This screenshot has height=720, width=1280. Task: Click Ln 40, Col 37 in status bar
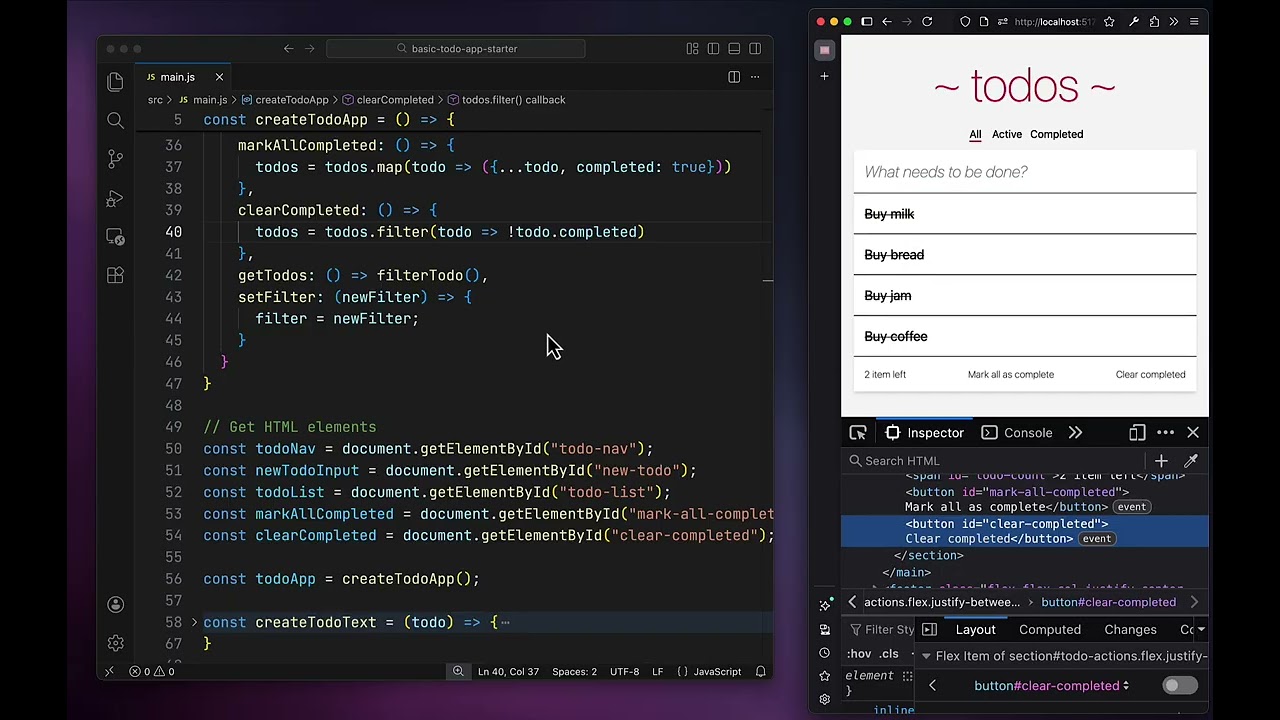click(508, 672)
